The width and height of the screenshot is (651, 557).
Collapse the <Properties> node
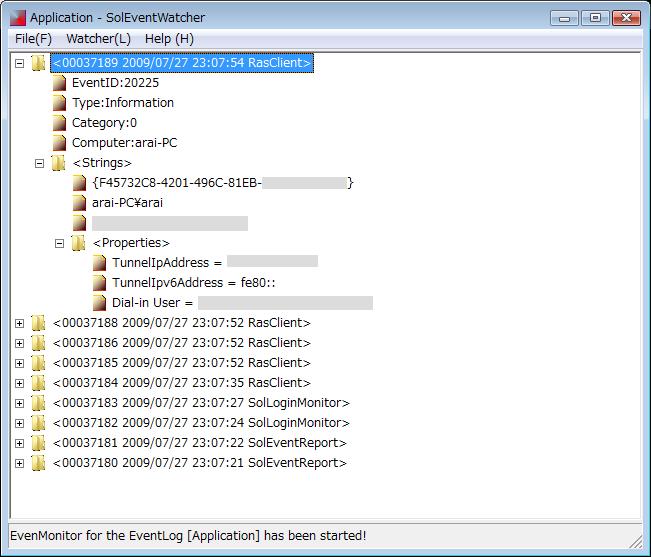point(59,244)
